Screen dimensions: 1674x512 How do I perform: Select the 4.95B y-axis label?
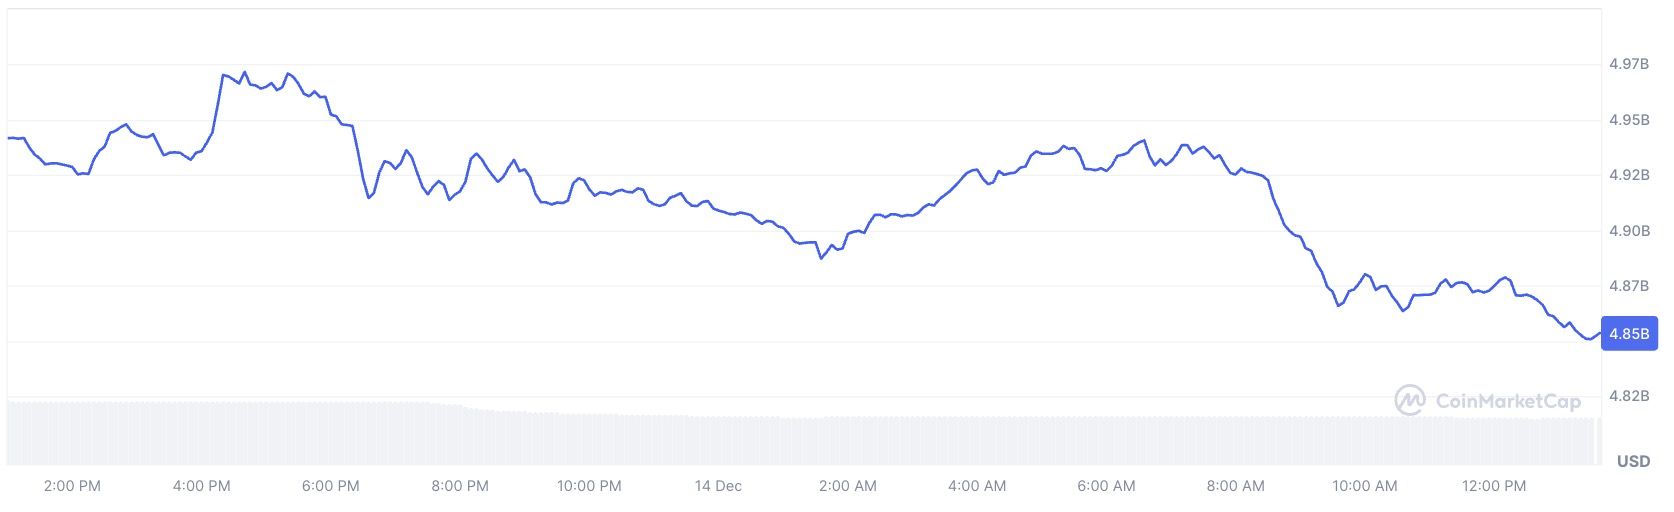coord(1629,120)
